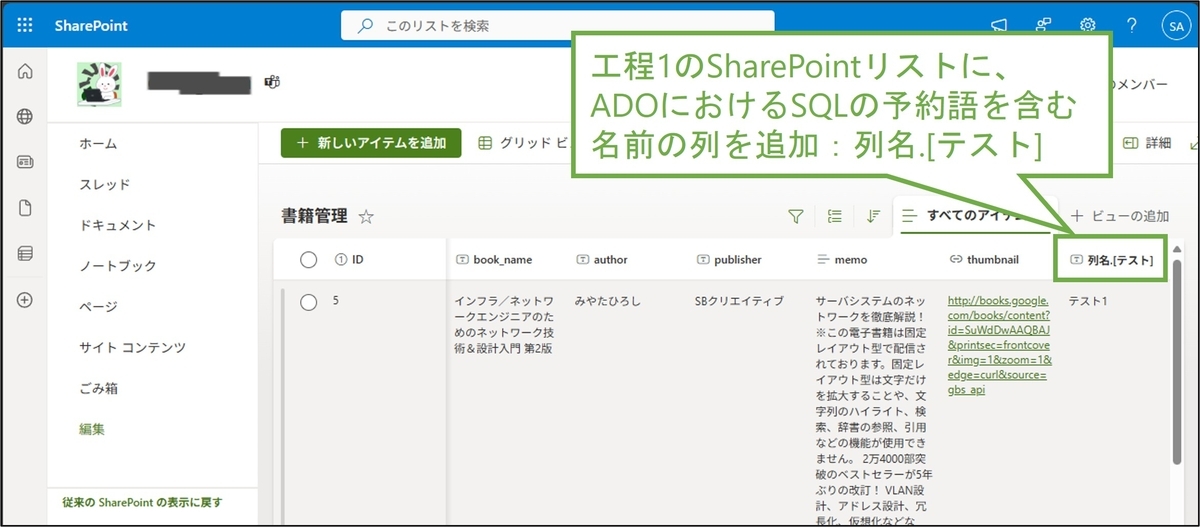The image size is (1200, 527).
Task: Open My sites globe icon in rail
Action: coord(25,117)
